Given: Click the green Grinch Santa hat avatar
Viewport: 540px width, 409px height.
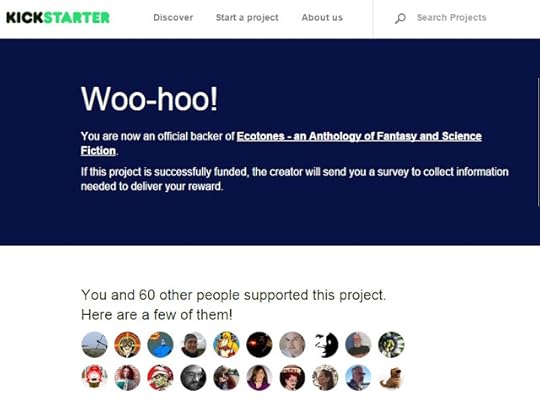Looking at the screenshot, I should [160, 378].
